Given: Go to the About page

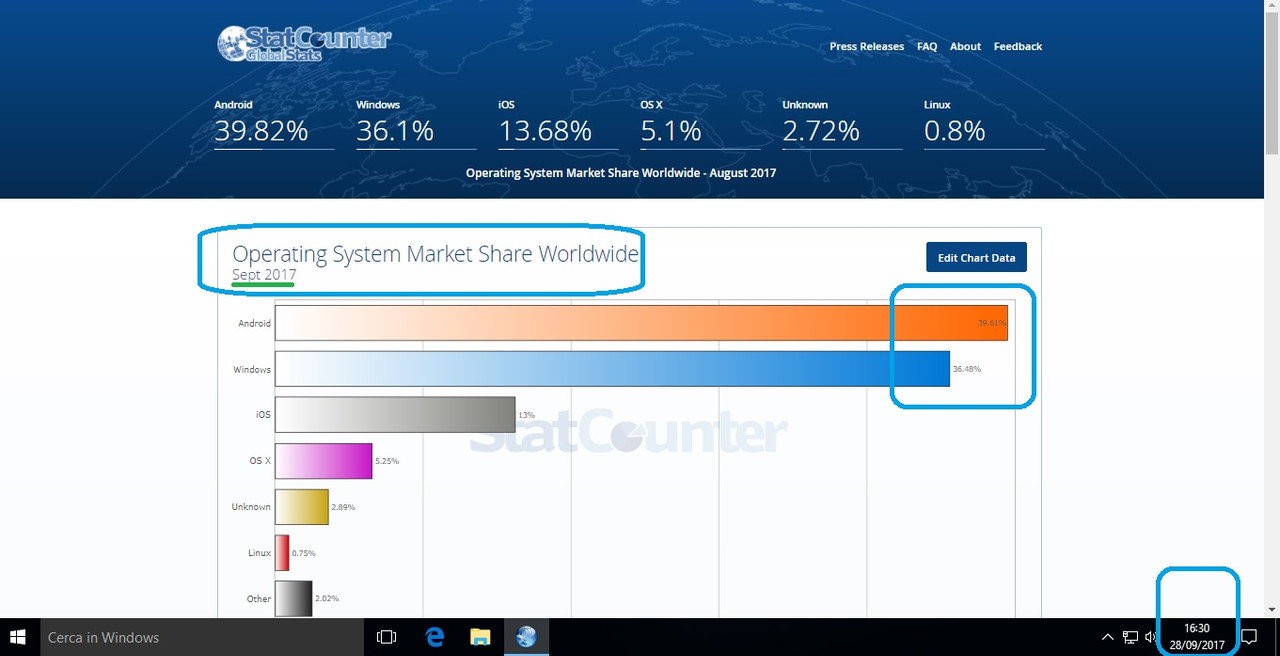Looking at the screenshot, I should [965, 46].
